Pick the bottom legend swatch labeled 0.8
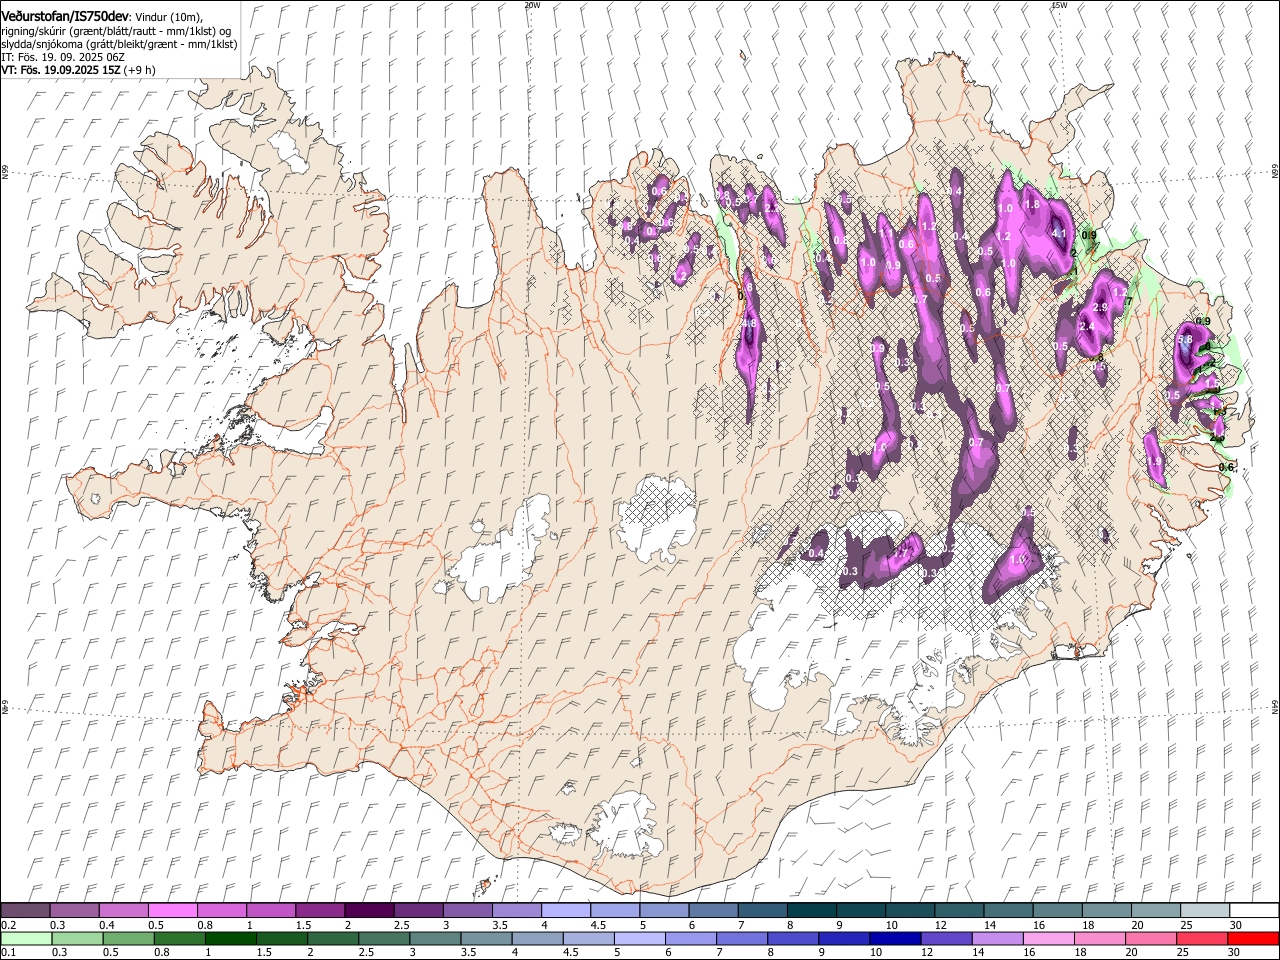 point(179,938)
